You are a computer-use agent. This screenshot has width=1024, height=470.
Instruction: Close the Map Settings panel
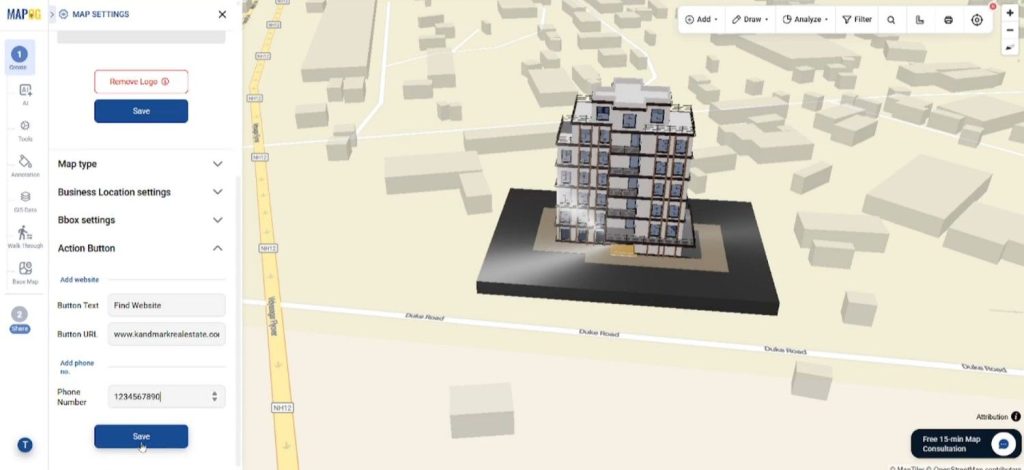[222, 14]
